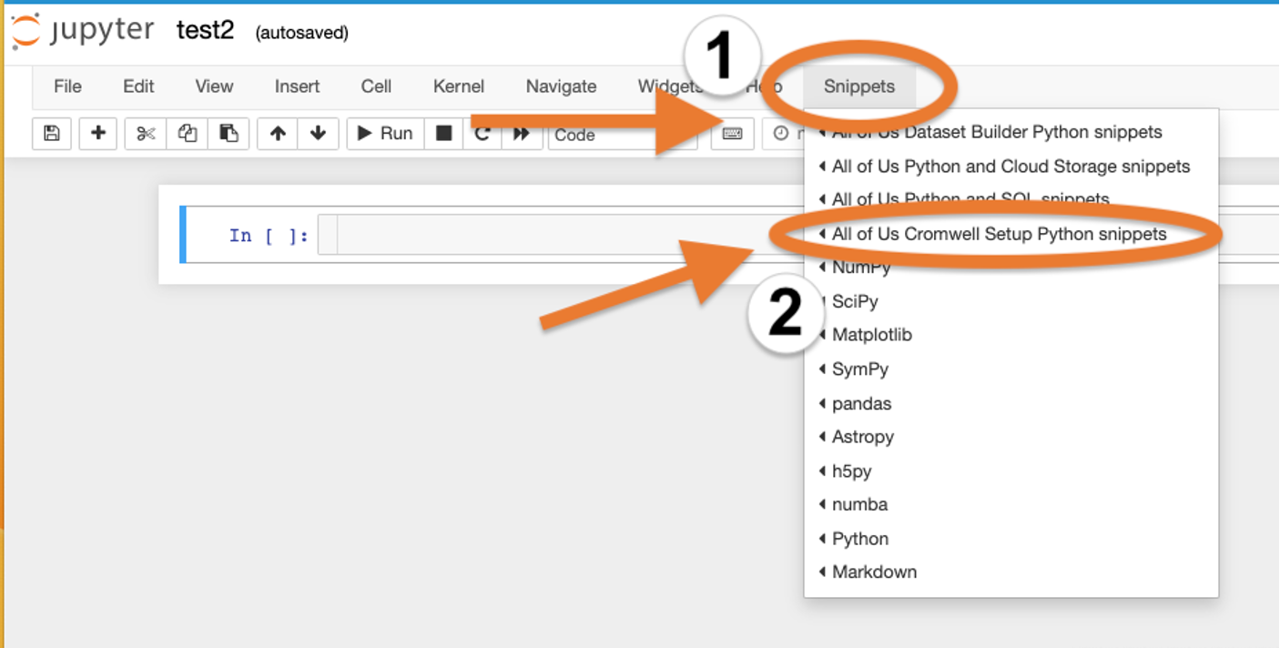
Task: Move selected cell up arrow
Action: coord(278,133)
